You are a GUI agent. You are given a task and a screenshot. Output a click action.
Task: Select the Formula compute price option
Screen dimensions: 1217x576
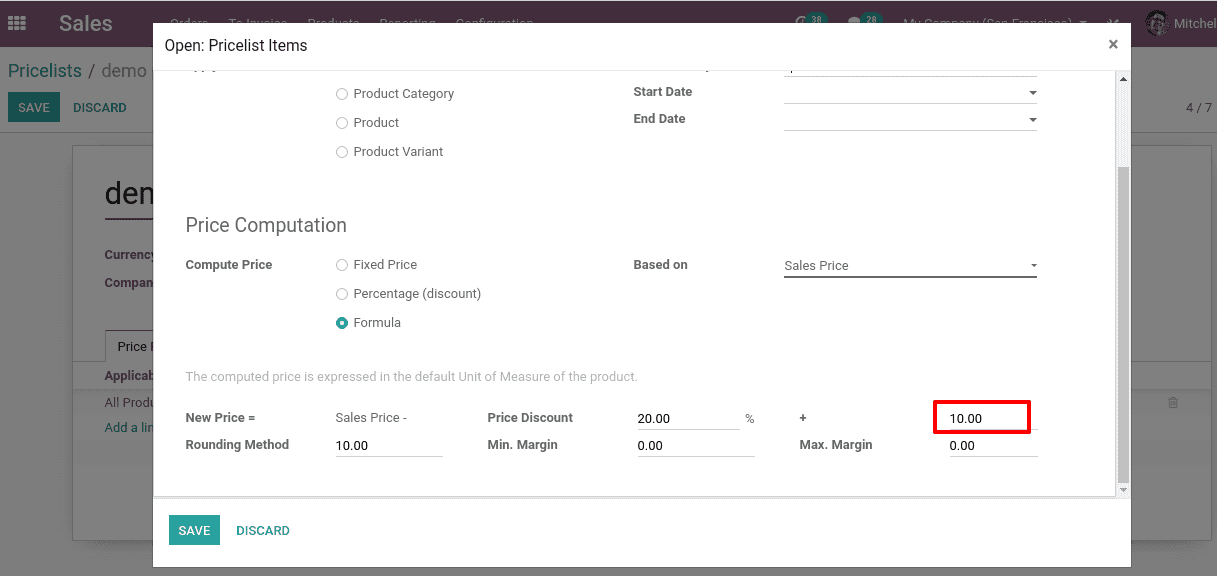(342, 323)
